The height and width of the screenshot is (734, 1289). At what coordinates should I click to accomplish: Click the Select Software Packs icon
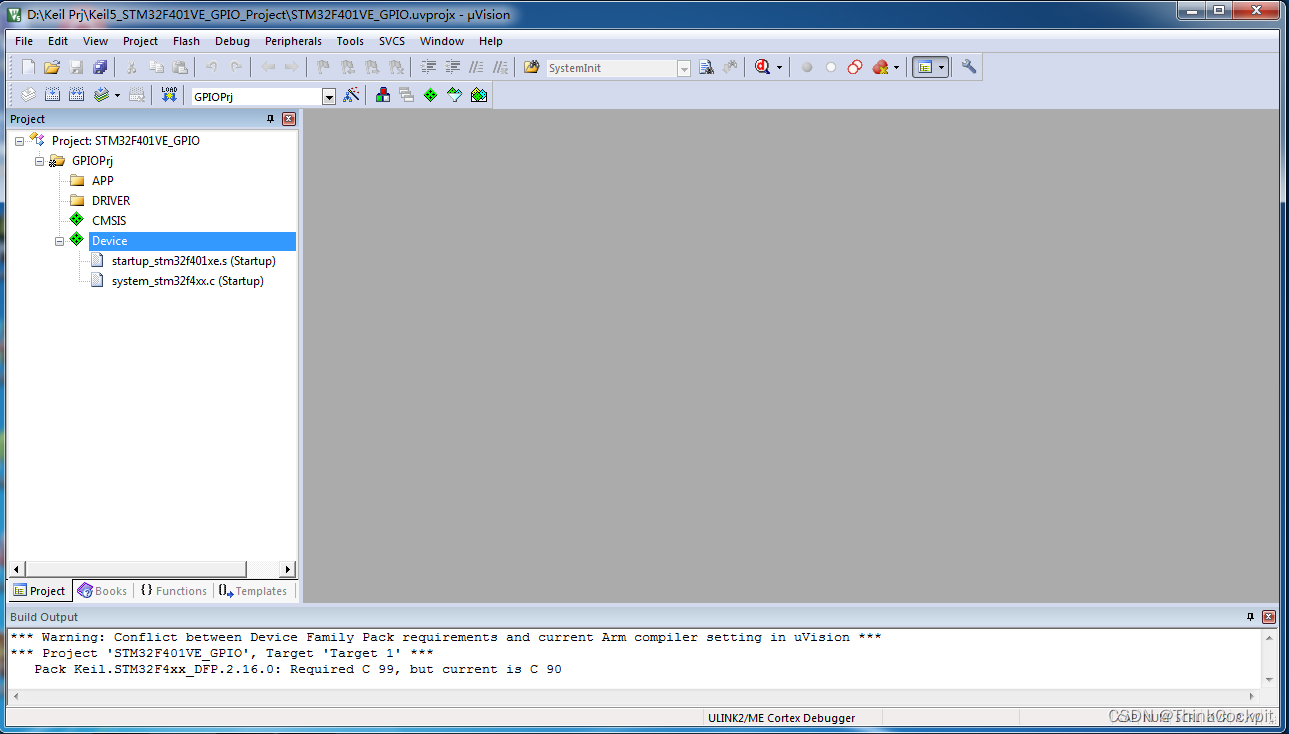pyautogui.click(x=455, y=94)
